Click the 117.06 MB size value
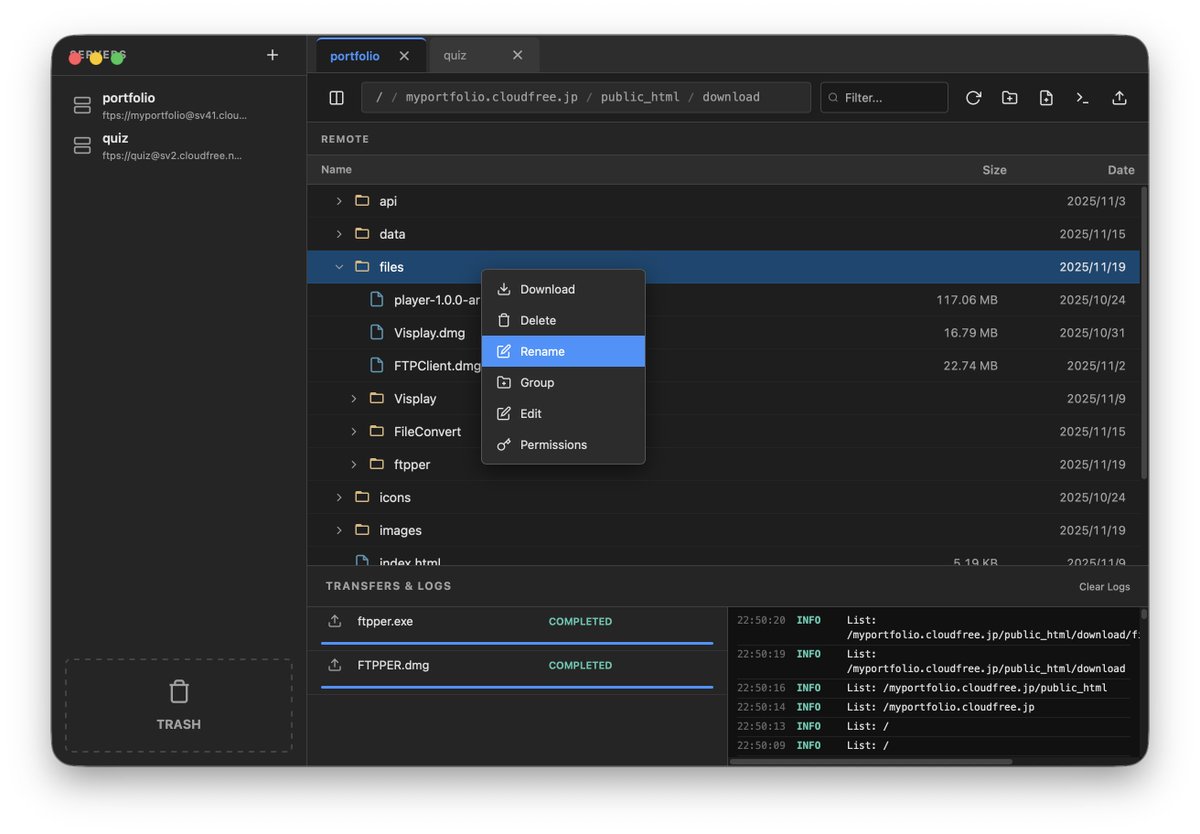Image resolution: width=1200 pixels, height=834 pixels. click(x=967, y=300)
